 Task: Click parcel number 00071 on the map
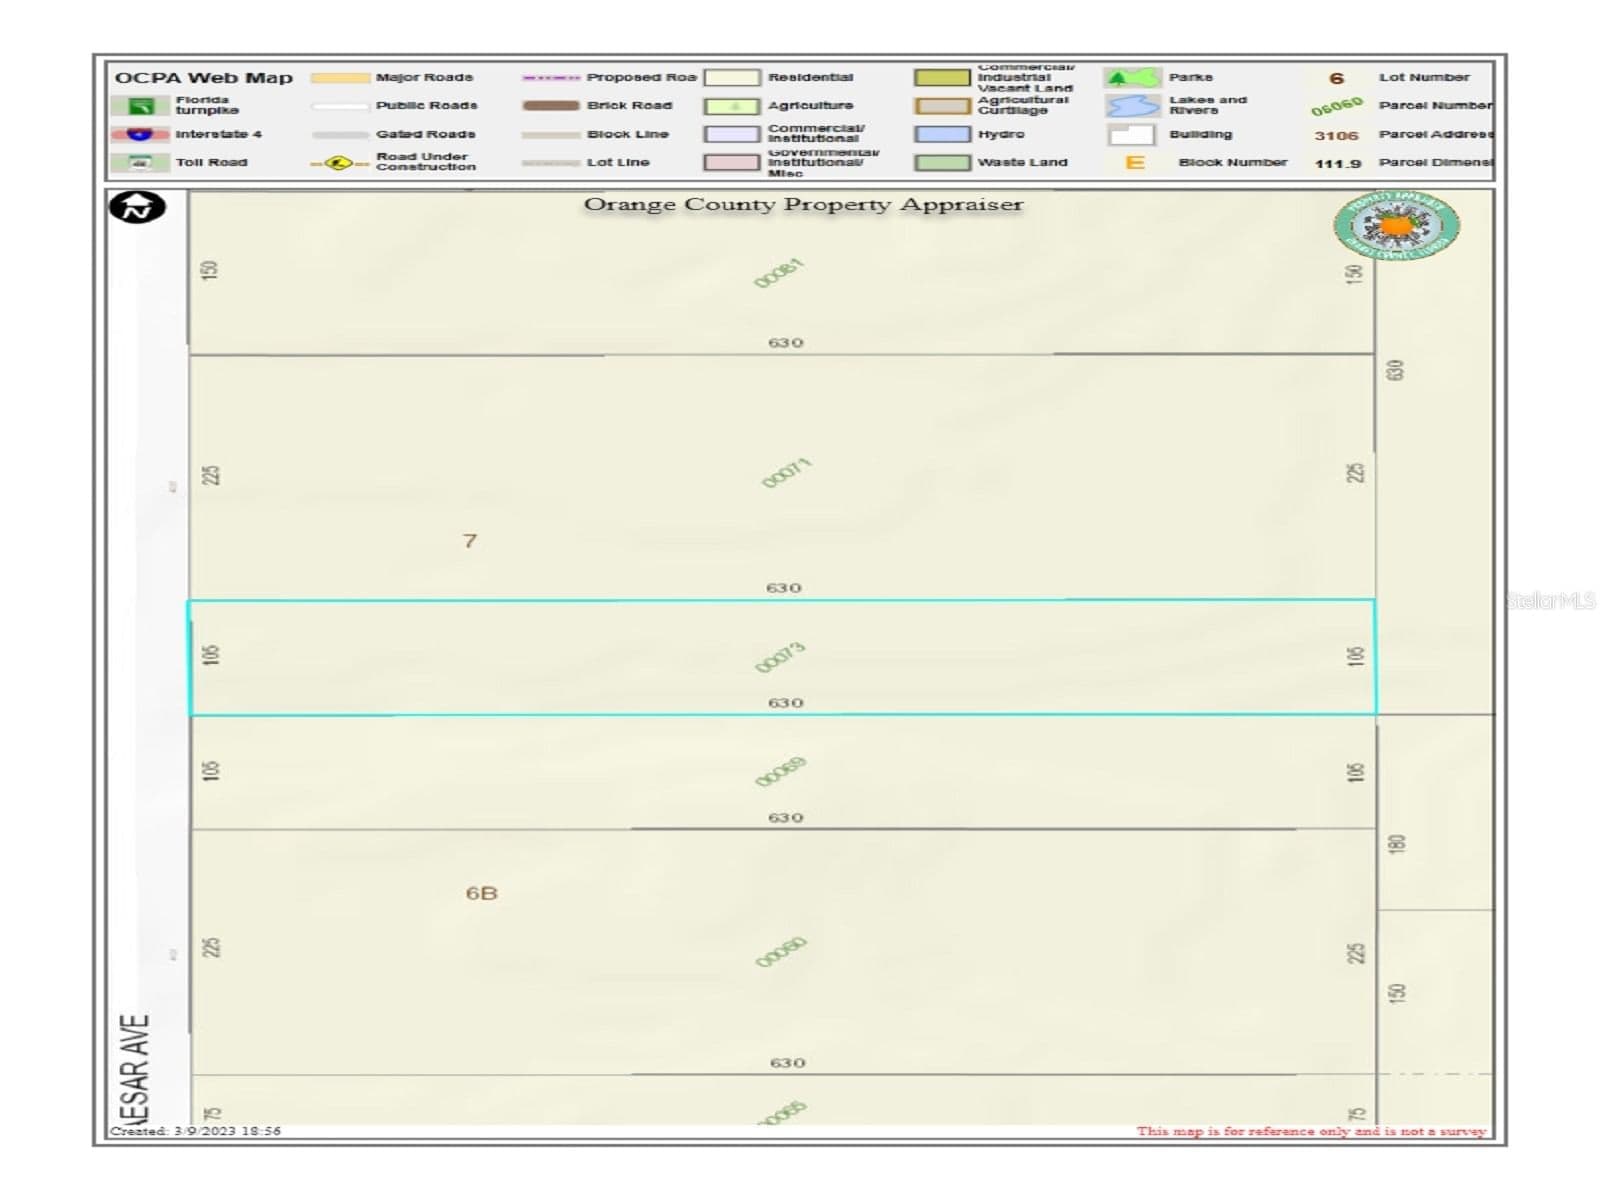point(786,473)
